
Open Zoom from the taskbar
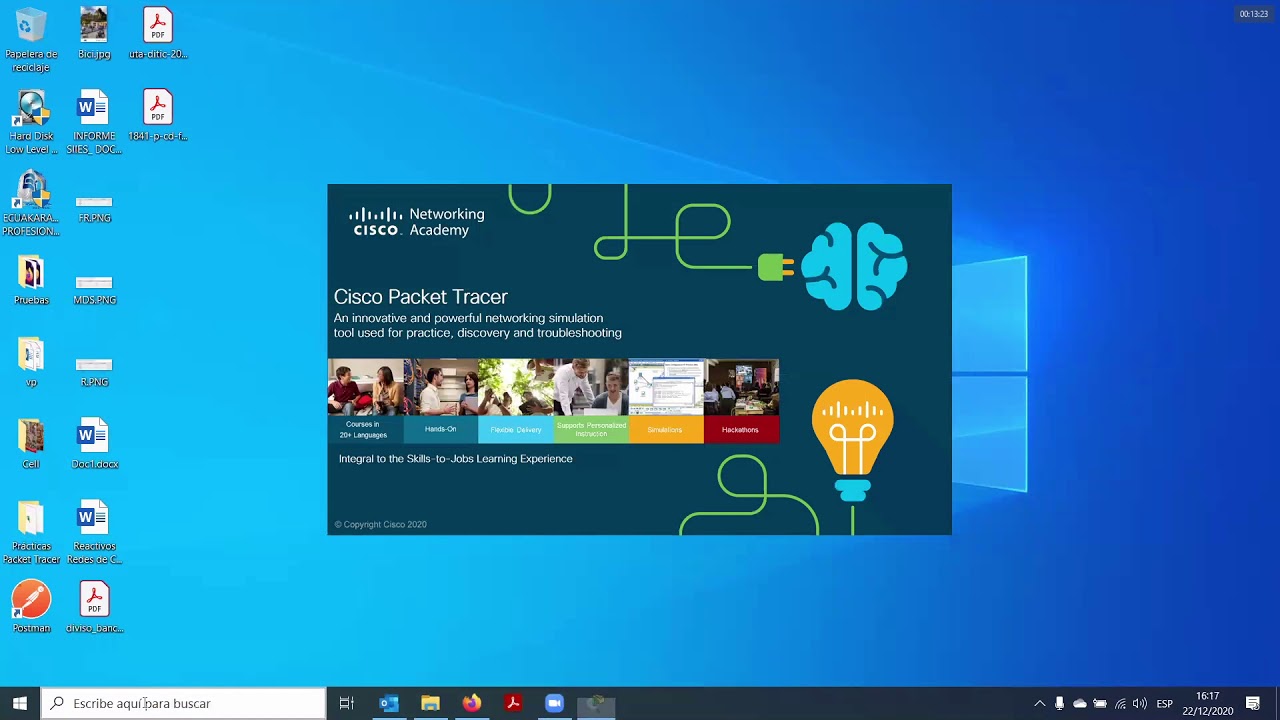point(554,703)
